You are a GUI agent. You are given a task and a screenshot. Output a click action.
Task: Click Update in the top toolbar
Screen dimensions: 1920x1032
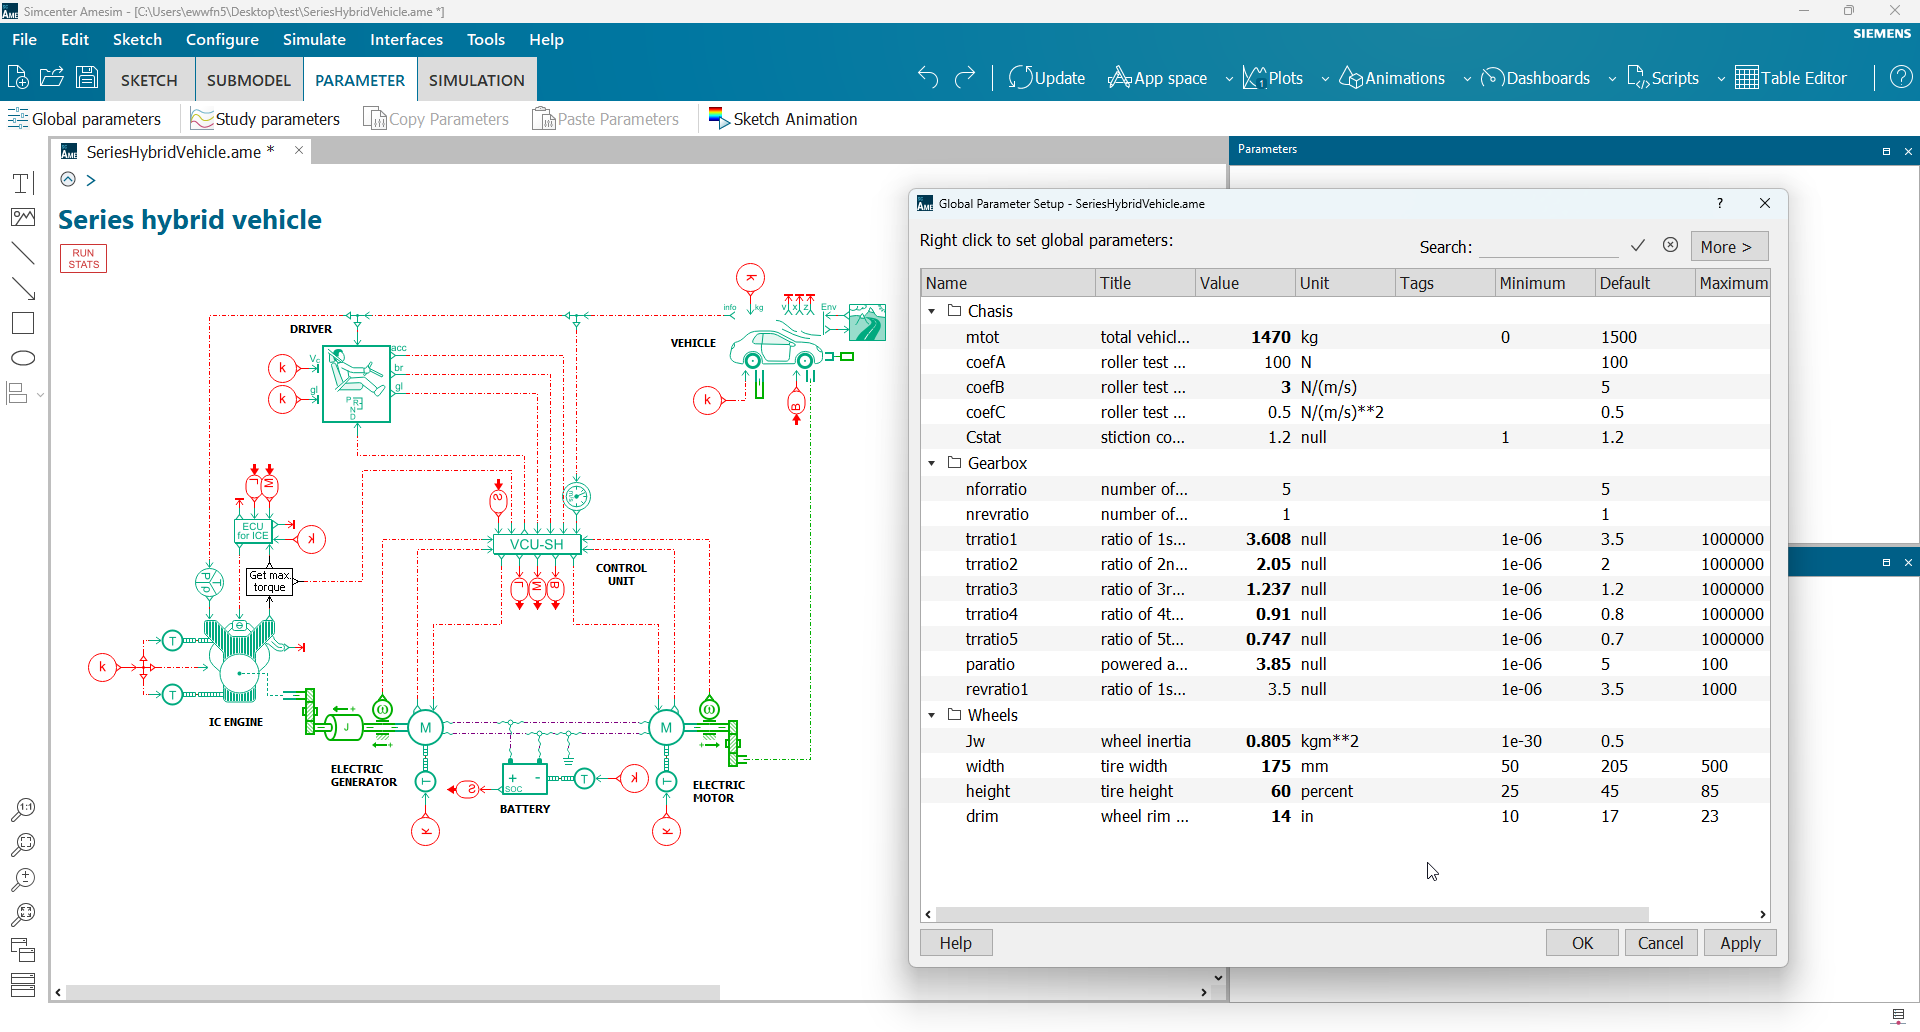coord(1047,78)
